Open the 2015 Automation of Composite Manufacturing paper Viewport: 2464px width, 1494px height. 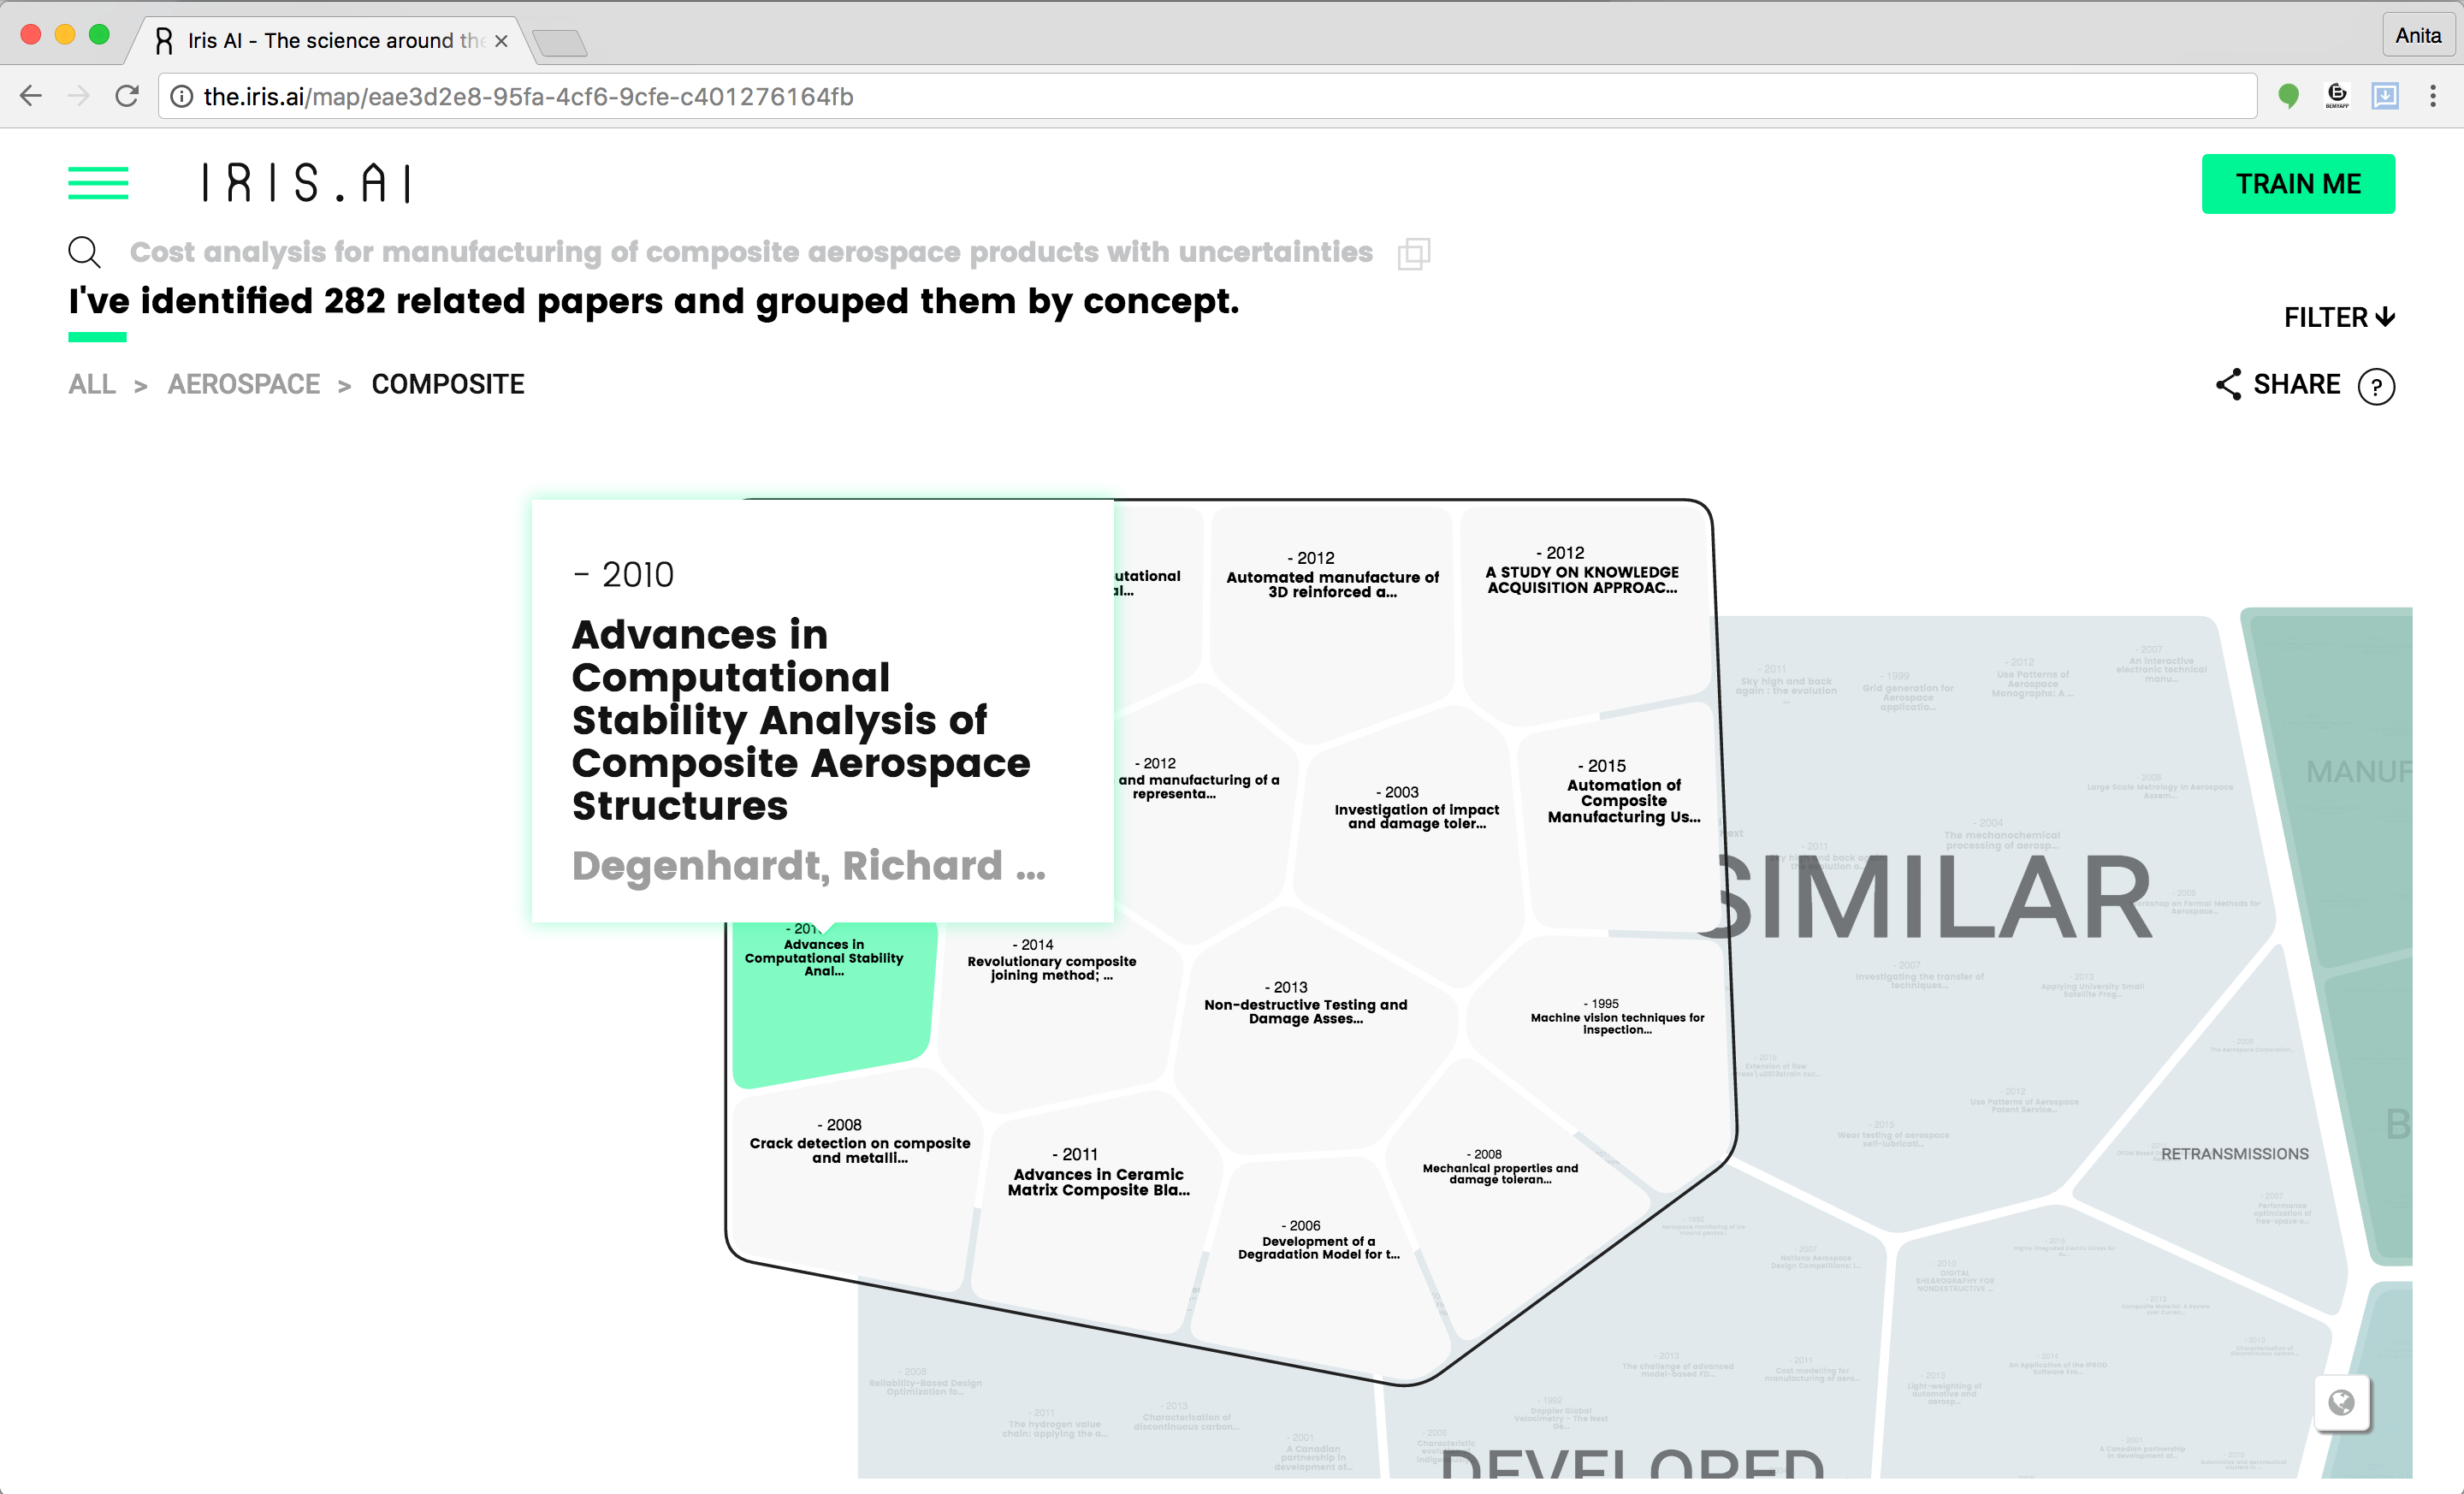(1622, 800)
